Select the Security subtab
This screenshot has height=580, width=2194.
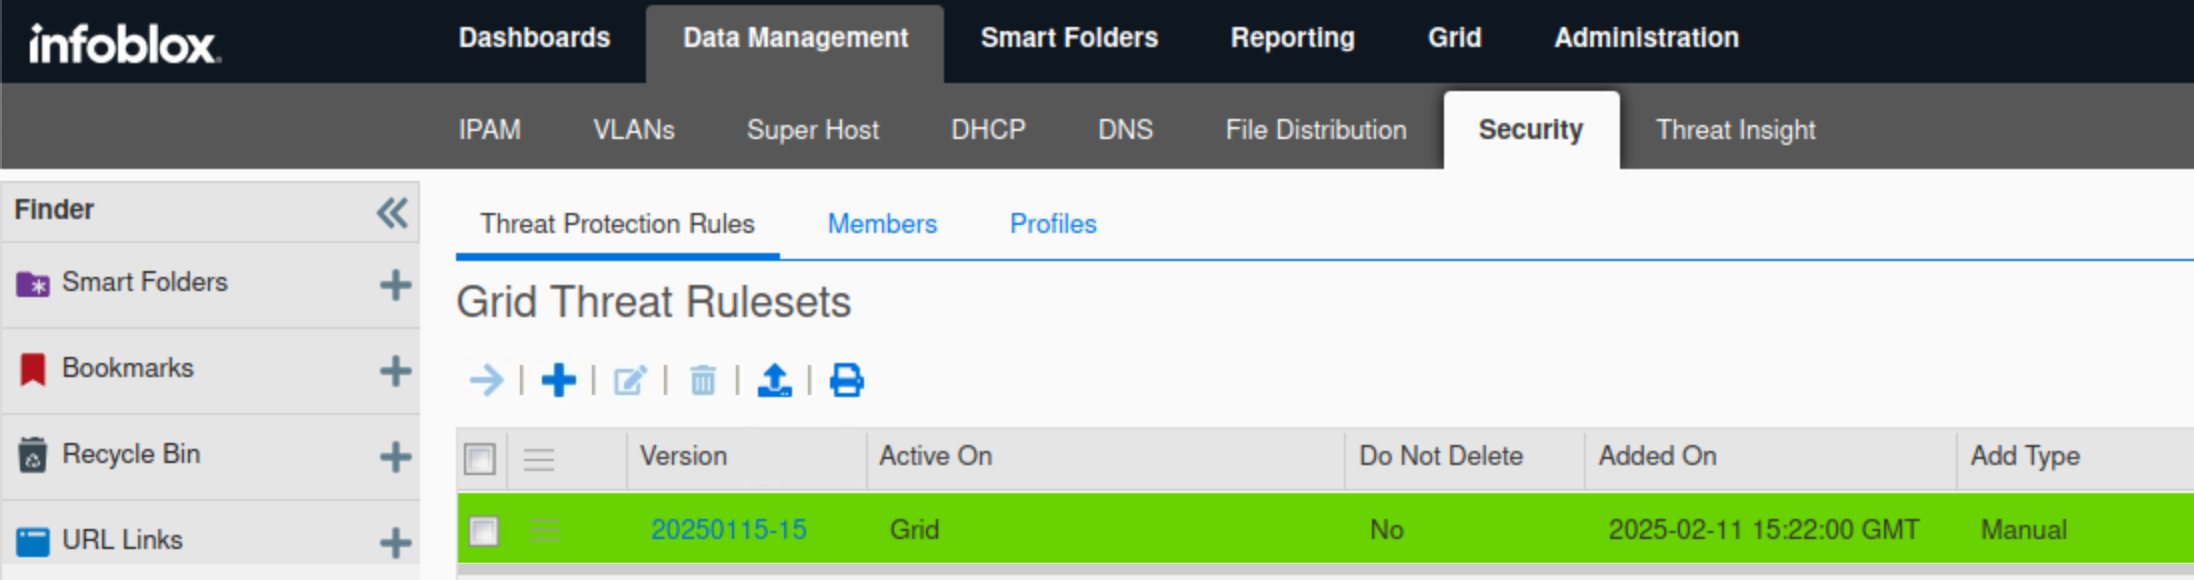[x=1531, y=130]
